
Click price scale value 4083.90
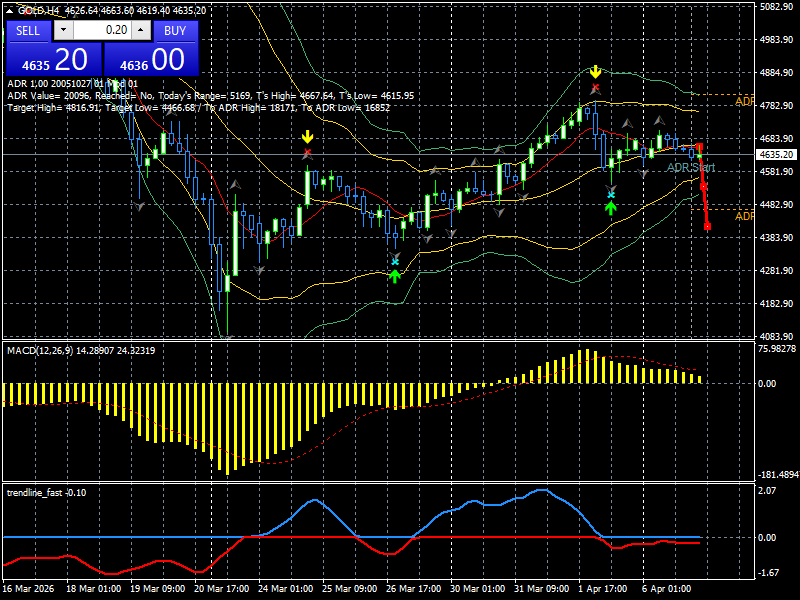pos(776,337)
